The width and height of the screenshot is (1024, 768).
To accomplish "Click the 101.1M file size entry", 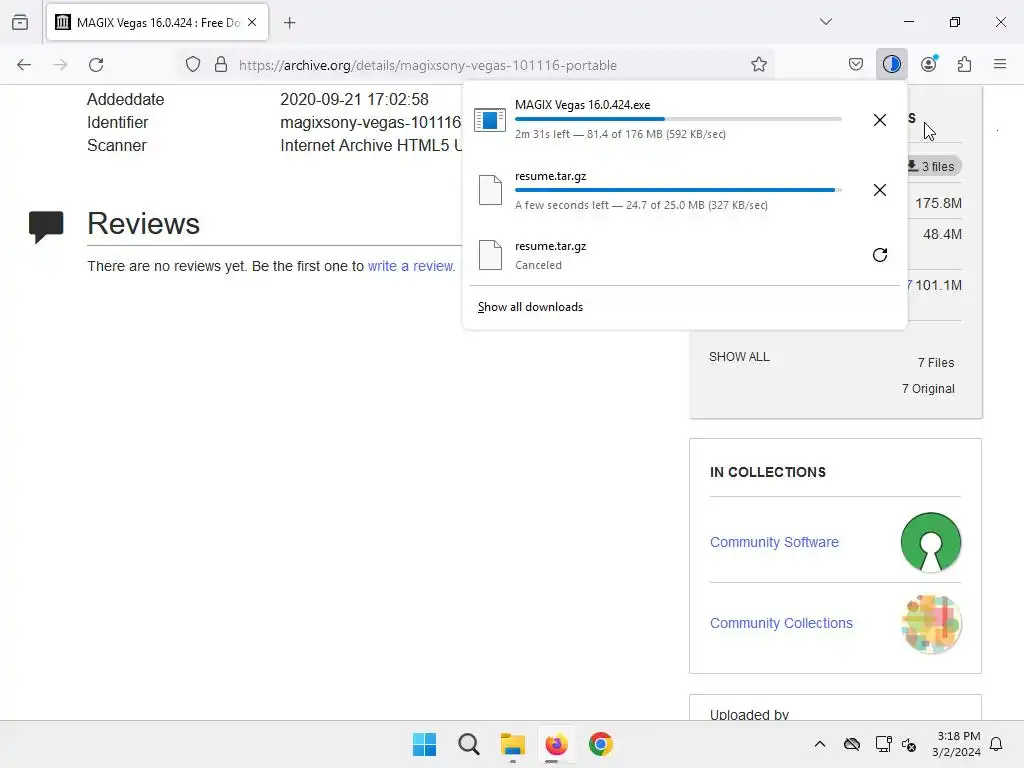I will click(x=938, y=285).
